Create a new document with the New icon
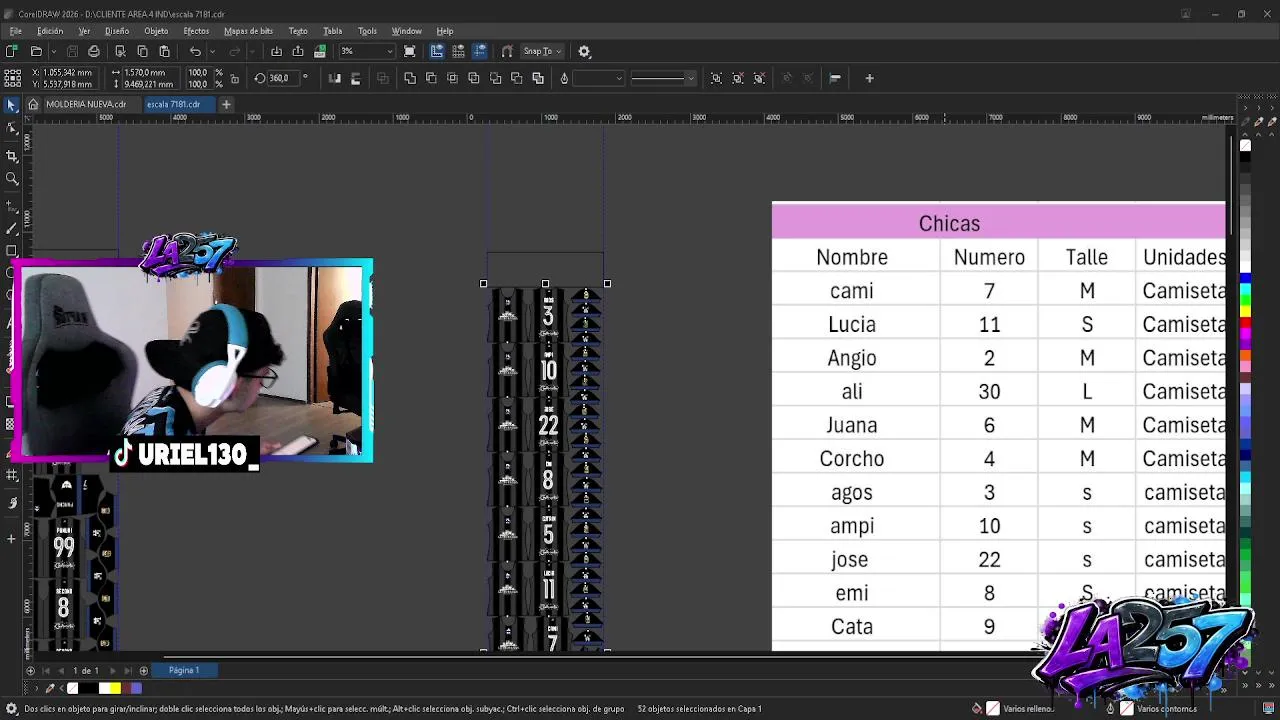This screenshot has height=720, width=1280. tap(12, 51)
